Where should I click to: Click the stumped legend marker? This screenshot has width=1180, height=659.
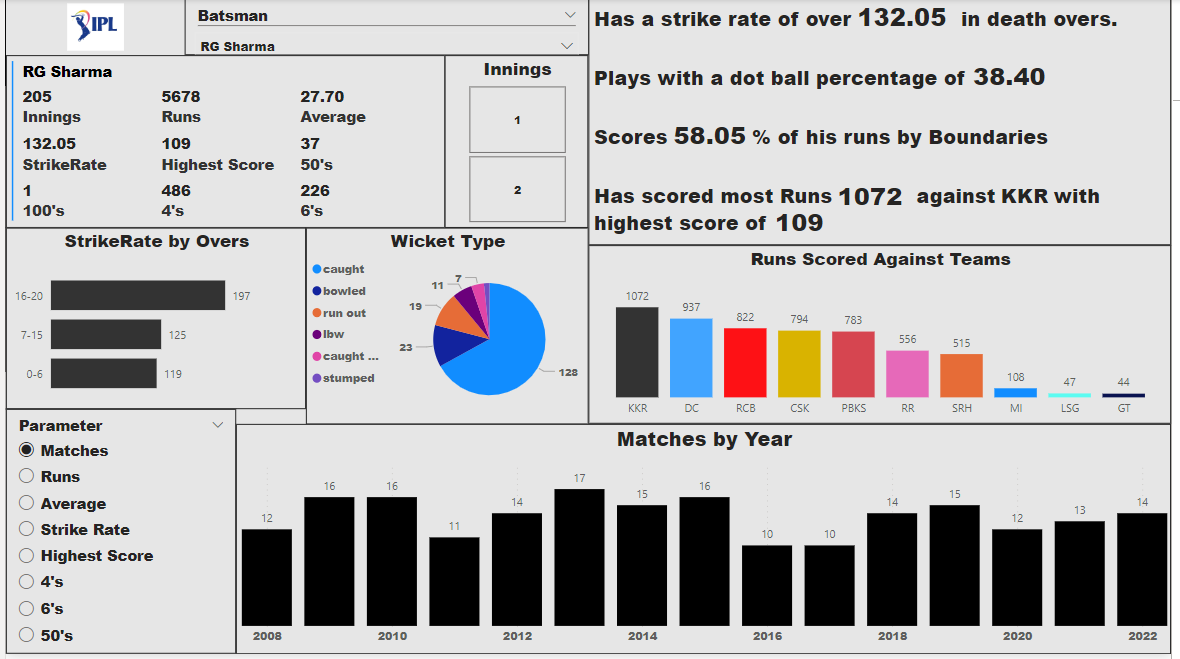tap(317, 378)
